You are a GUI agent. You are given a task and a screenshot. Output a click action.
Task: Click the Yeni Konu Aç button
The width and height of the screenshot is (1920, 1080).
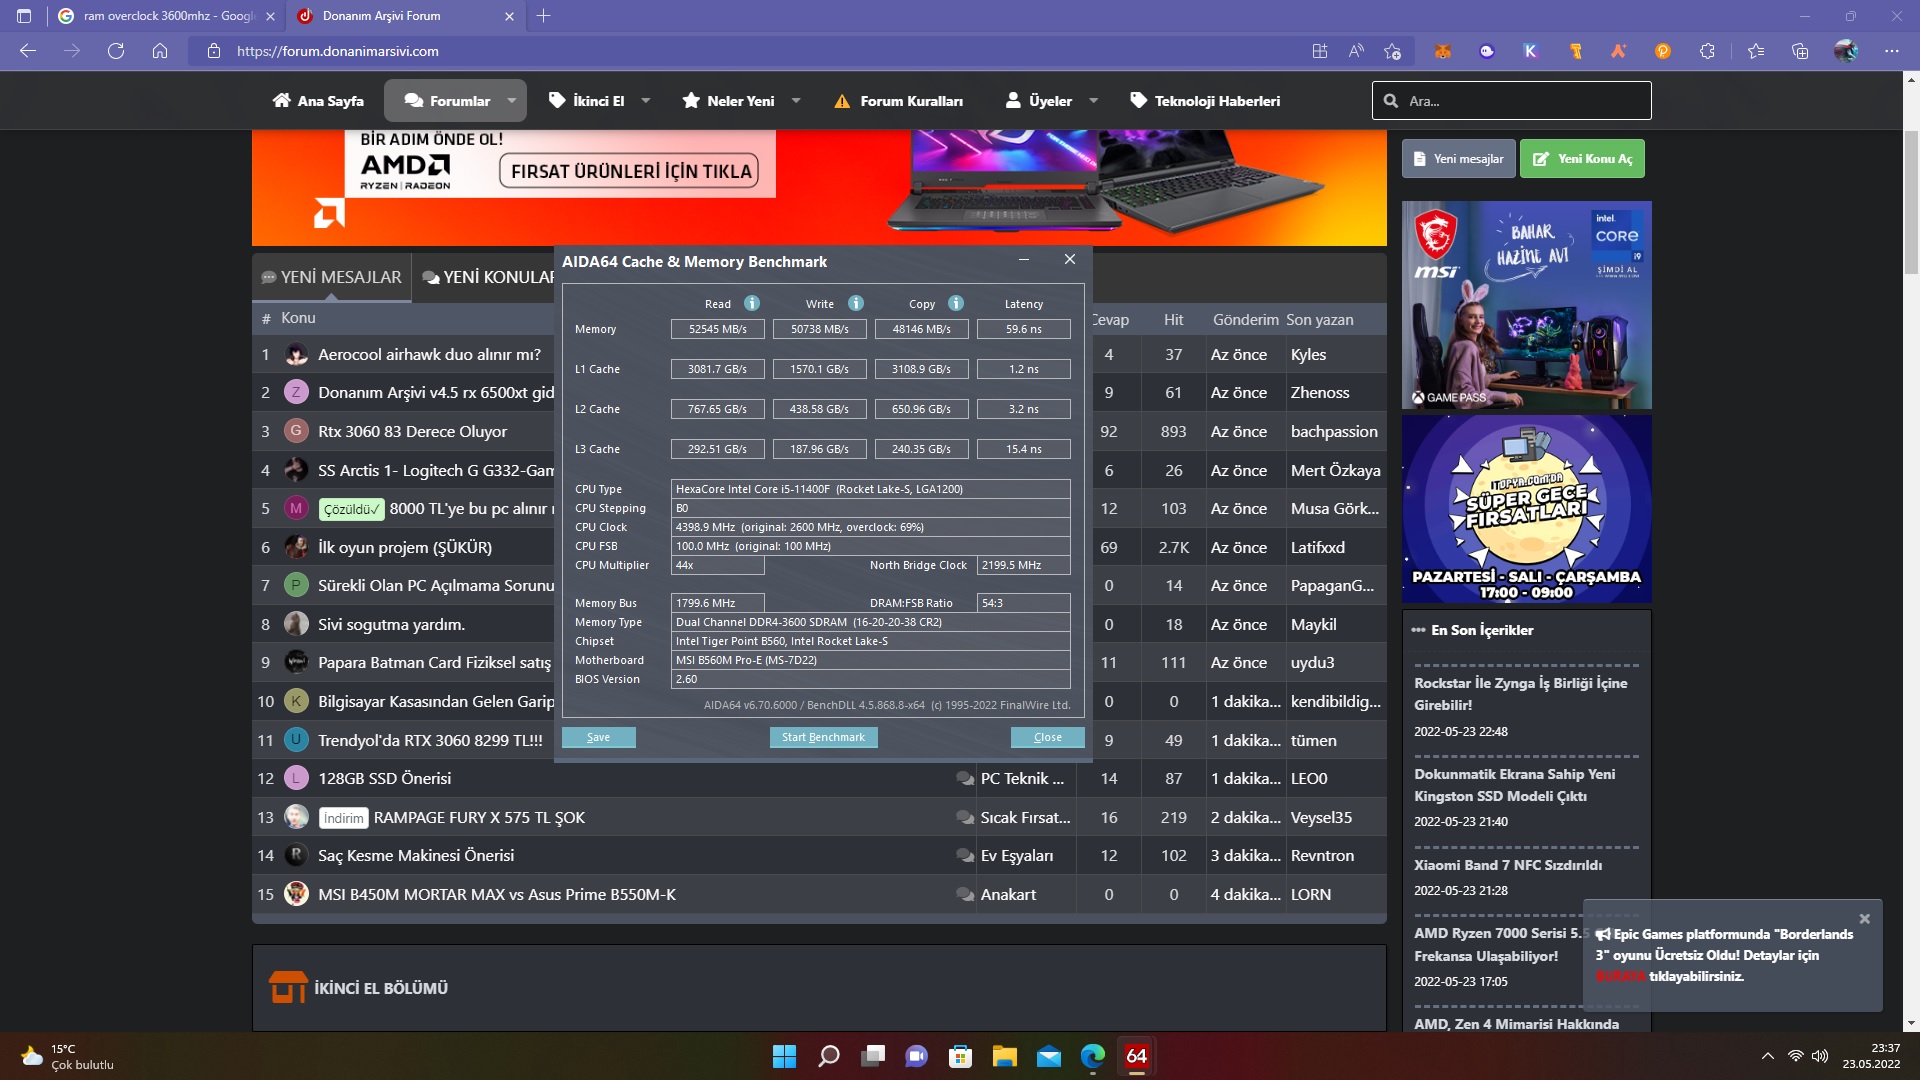click(1582, 159)
